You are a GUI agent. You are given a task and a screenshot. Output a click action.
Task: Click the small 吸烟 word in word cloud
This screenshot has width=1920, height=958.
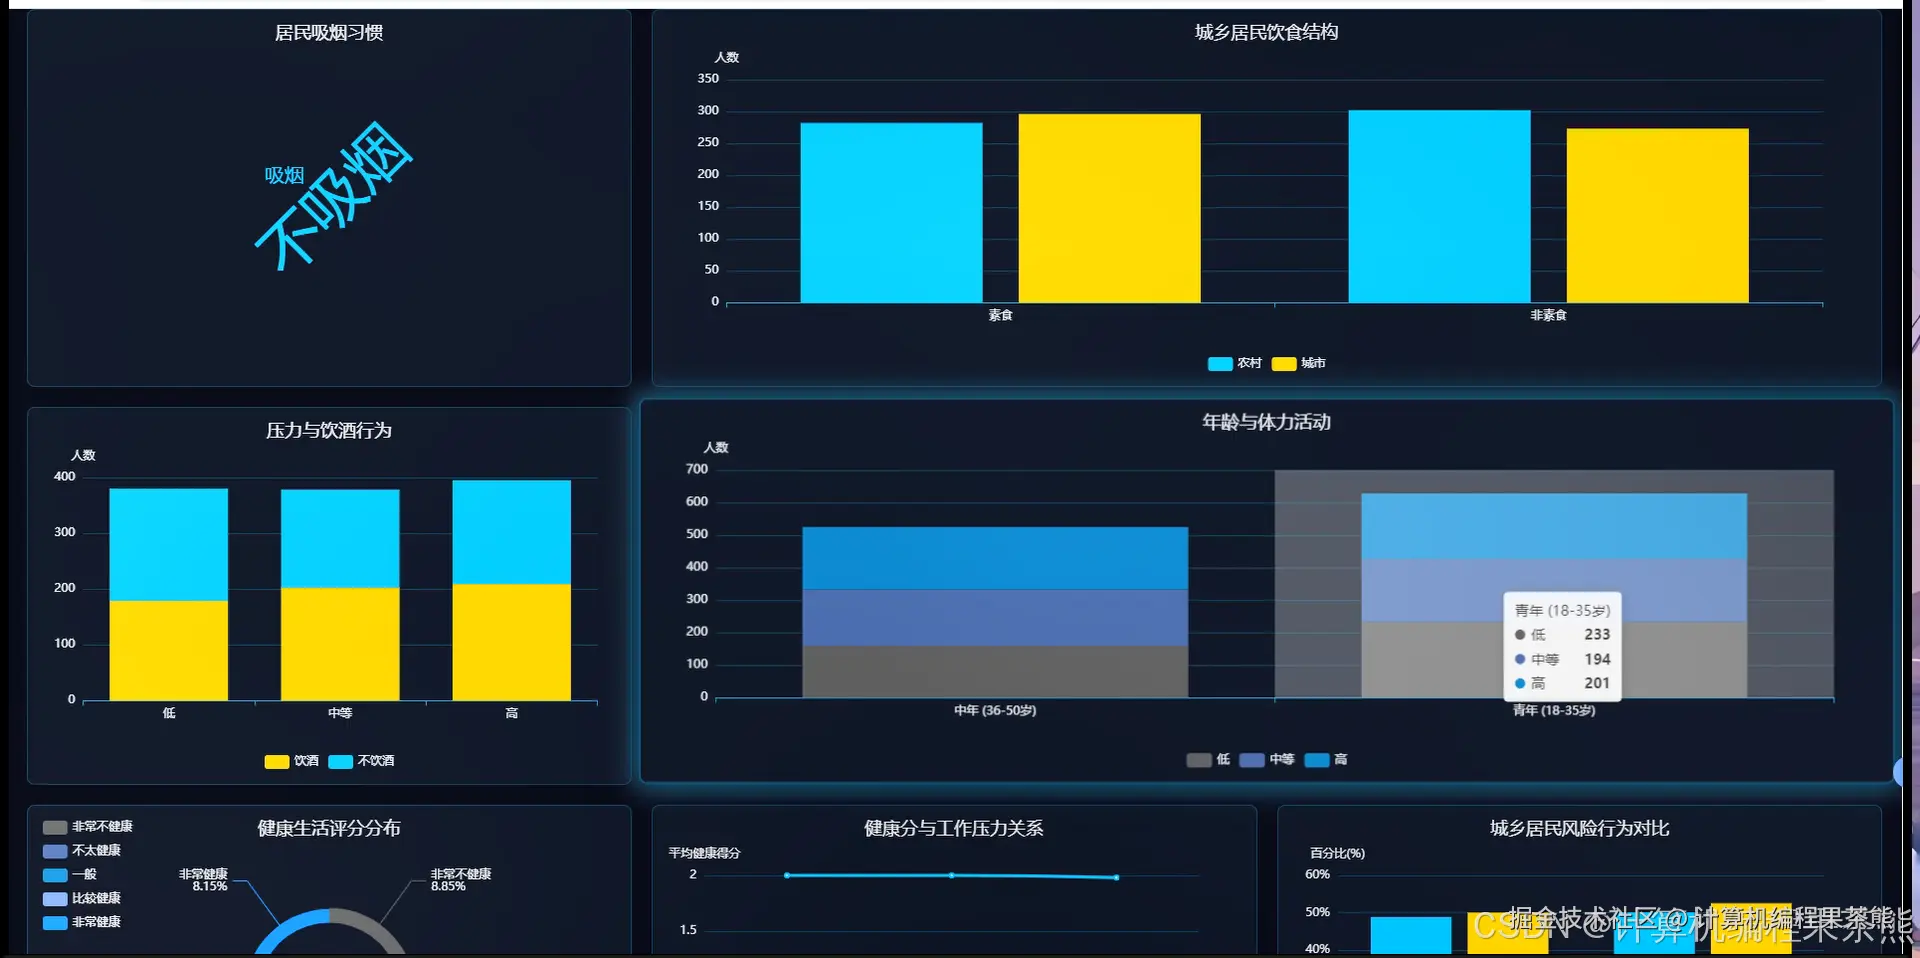[284, 175]
